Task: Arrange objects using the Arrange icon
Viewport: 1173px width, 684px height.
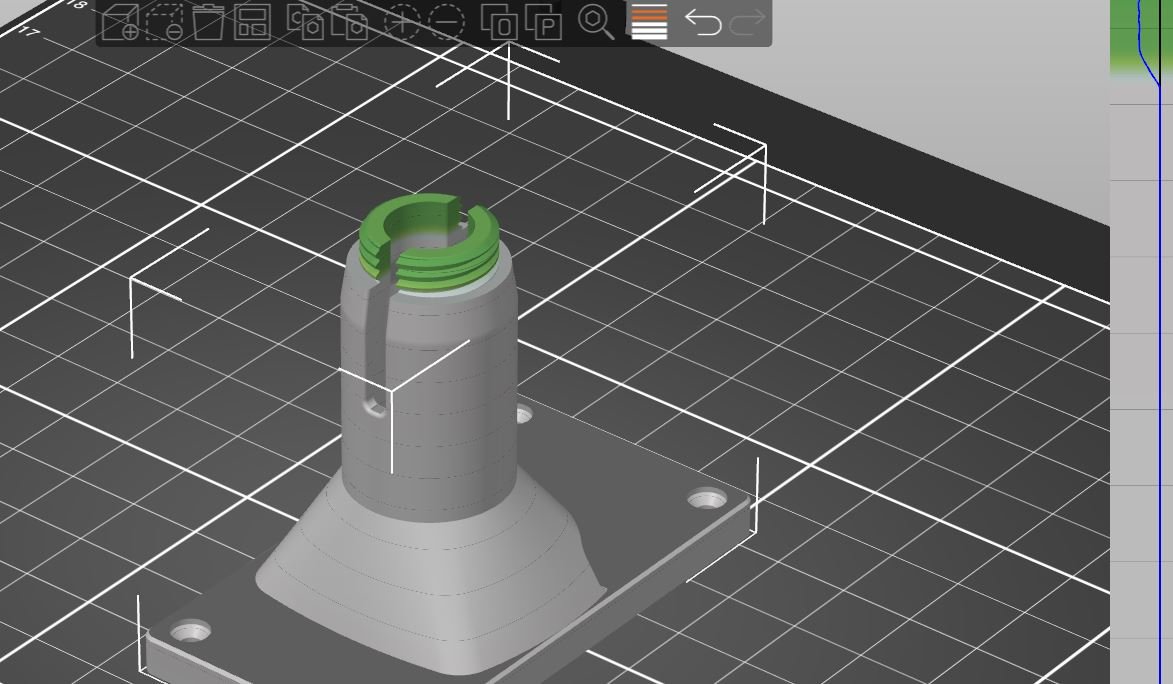Action: [252, 23]
